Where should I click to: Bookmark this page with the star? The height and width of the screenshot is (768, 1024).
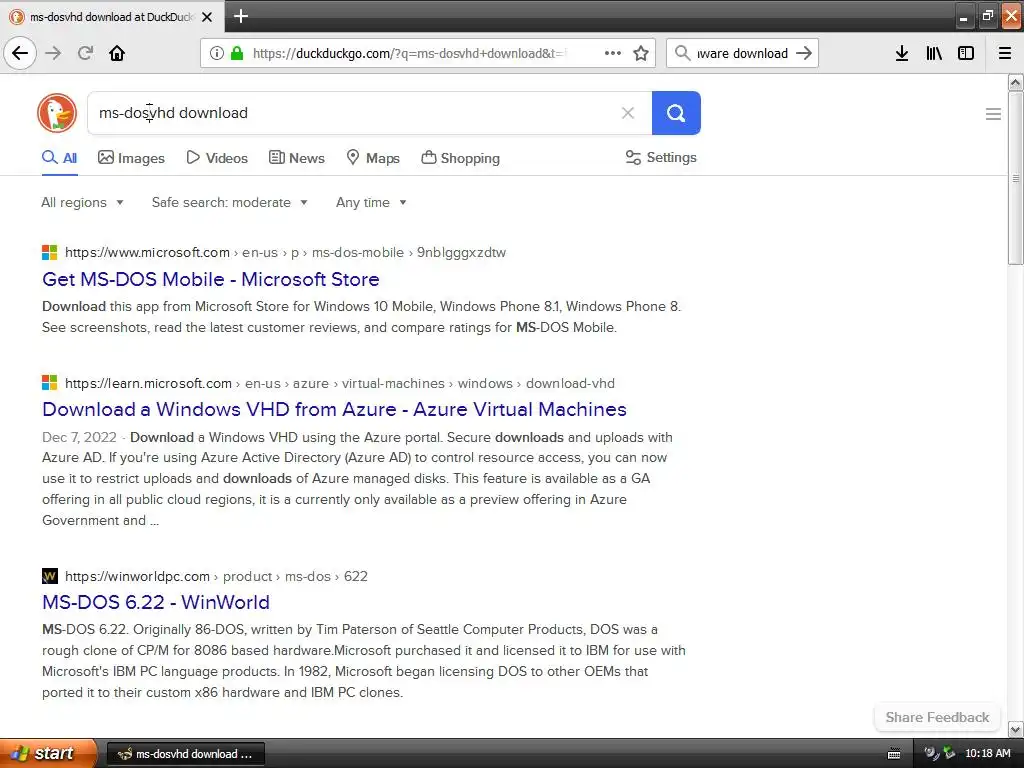(x=641, y=53)
